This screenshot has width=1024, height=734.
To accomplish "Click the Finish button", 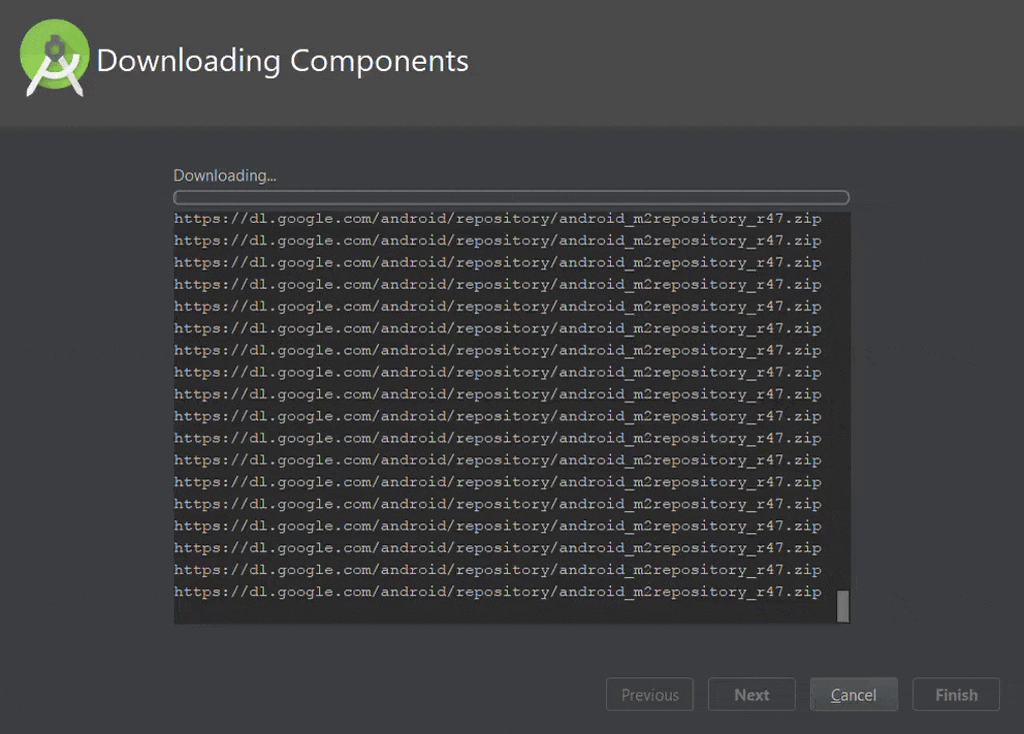I will pos(956,695).
